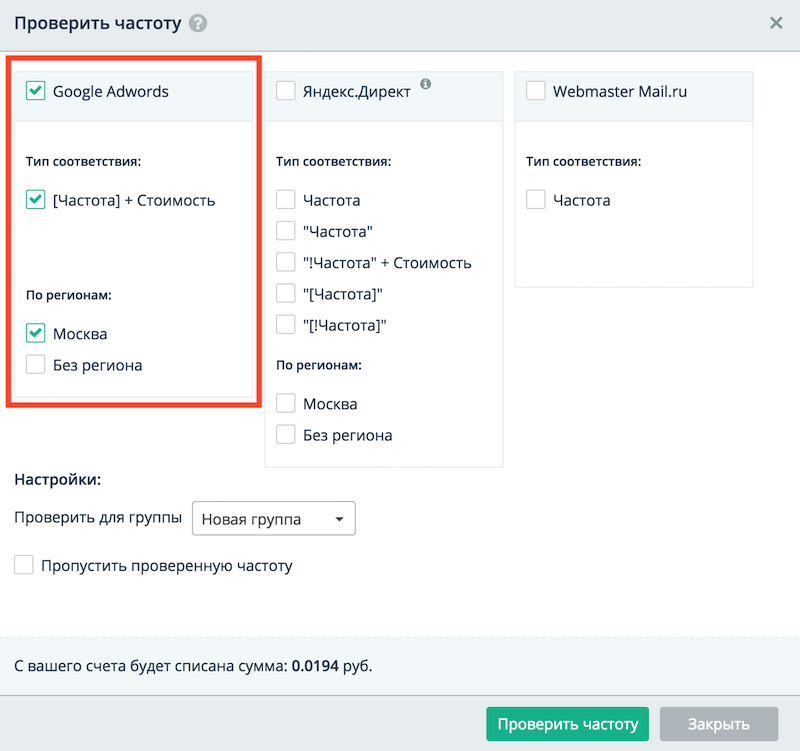Check Частота under Webmaster Mail.ru
The image size is (800, 751).
536,200
